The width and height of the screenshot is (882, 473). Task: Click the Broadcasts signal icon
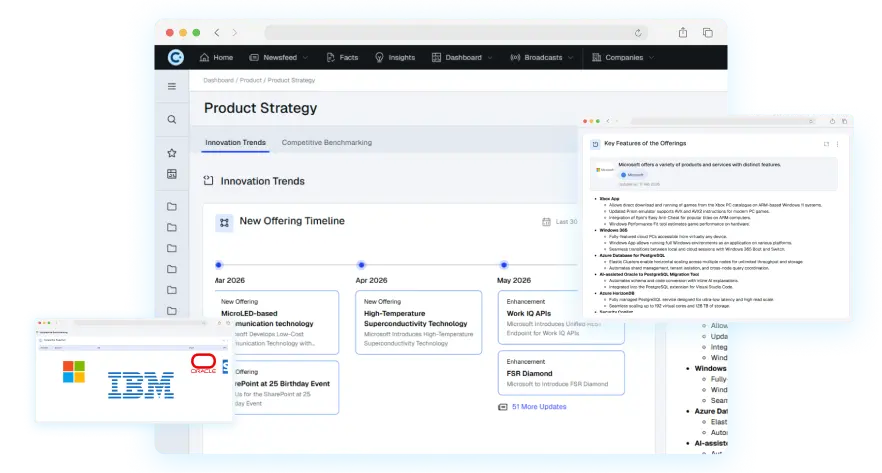[x=515, y=57]
